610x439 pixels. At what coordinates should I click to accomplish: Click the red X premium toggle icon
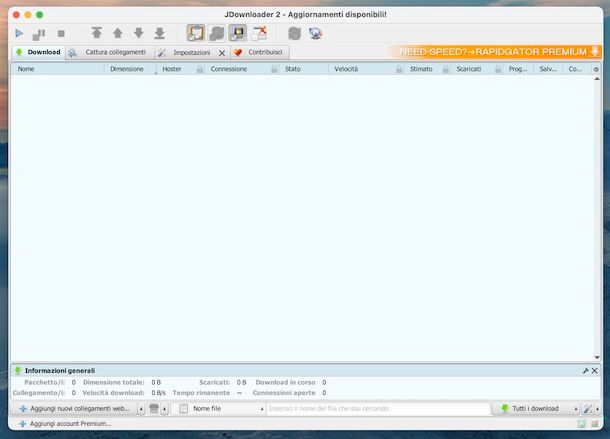[259, 33]
